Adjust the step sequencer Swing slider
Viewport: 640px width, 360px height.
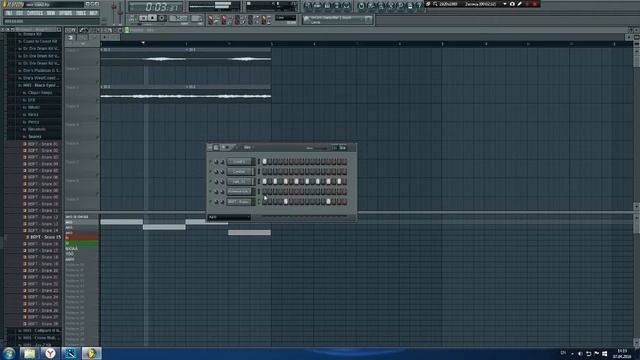pos(320,148)
